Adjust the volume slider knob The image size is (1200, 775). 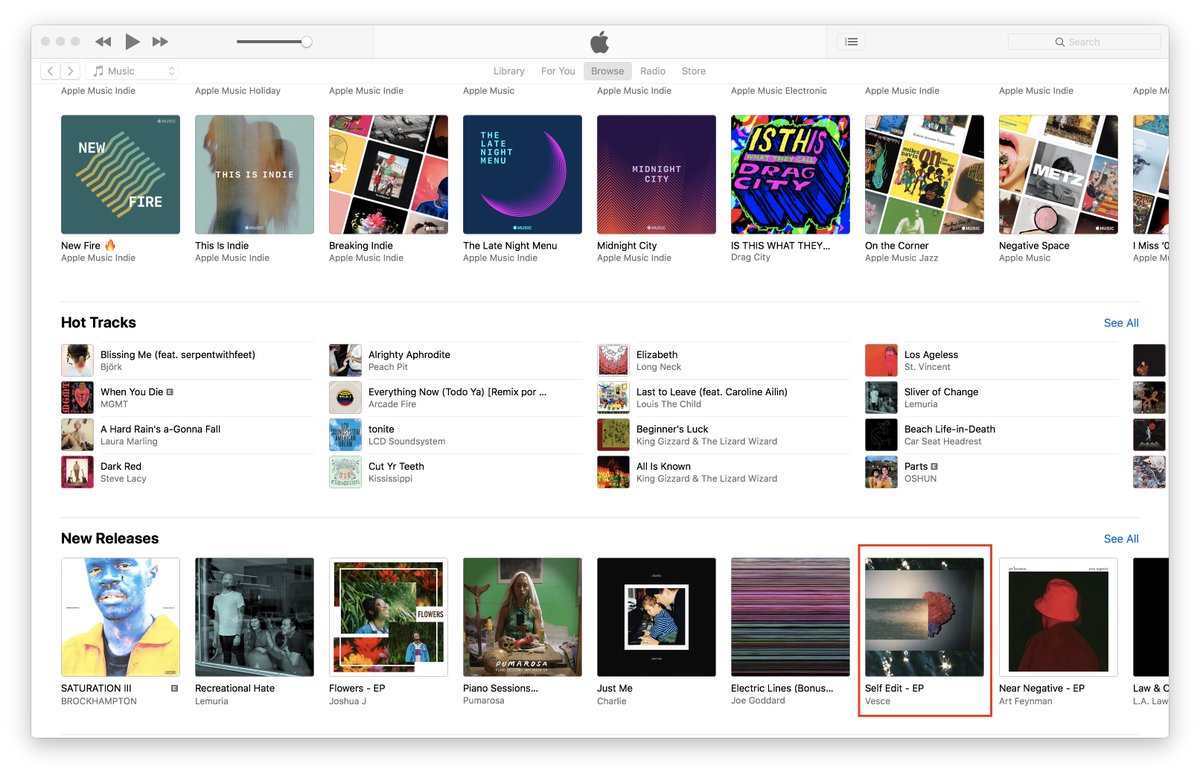306,42
